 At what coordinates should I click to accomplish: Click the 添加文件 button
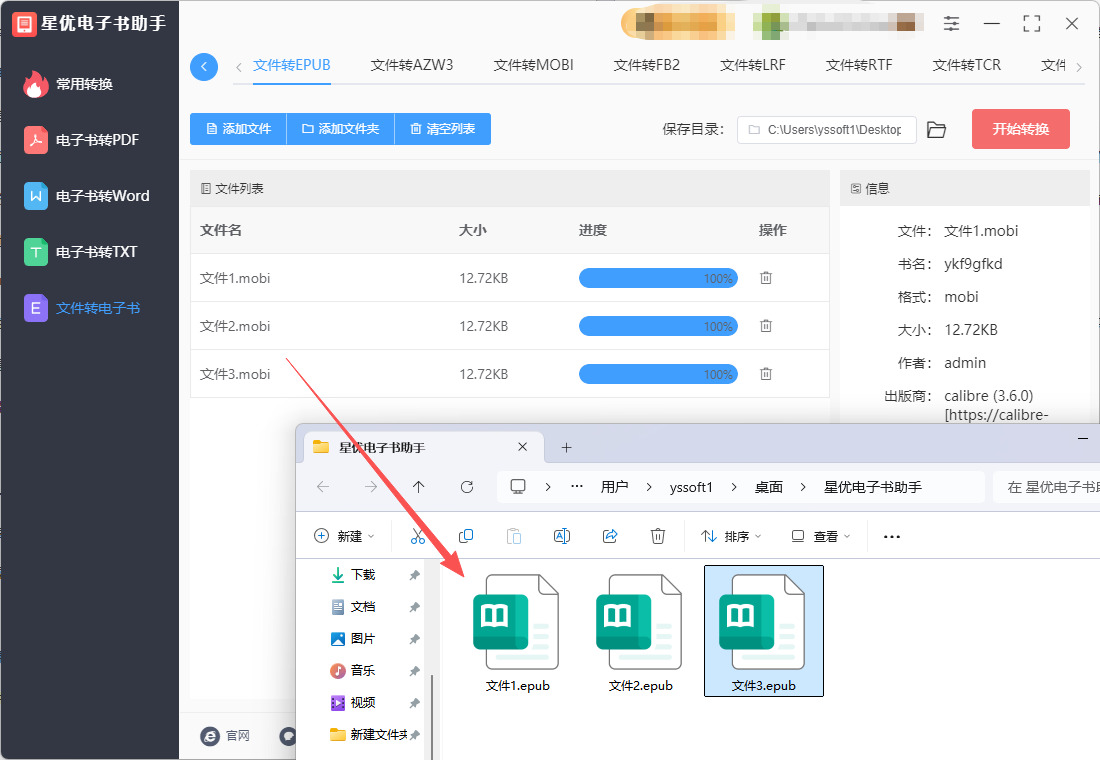tap(238, 129)
